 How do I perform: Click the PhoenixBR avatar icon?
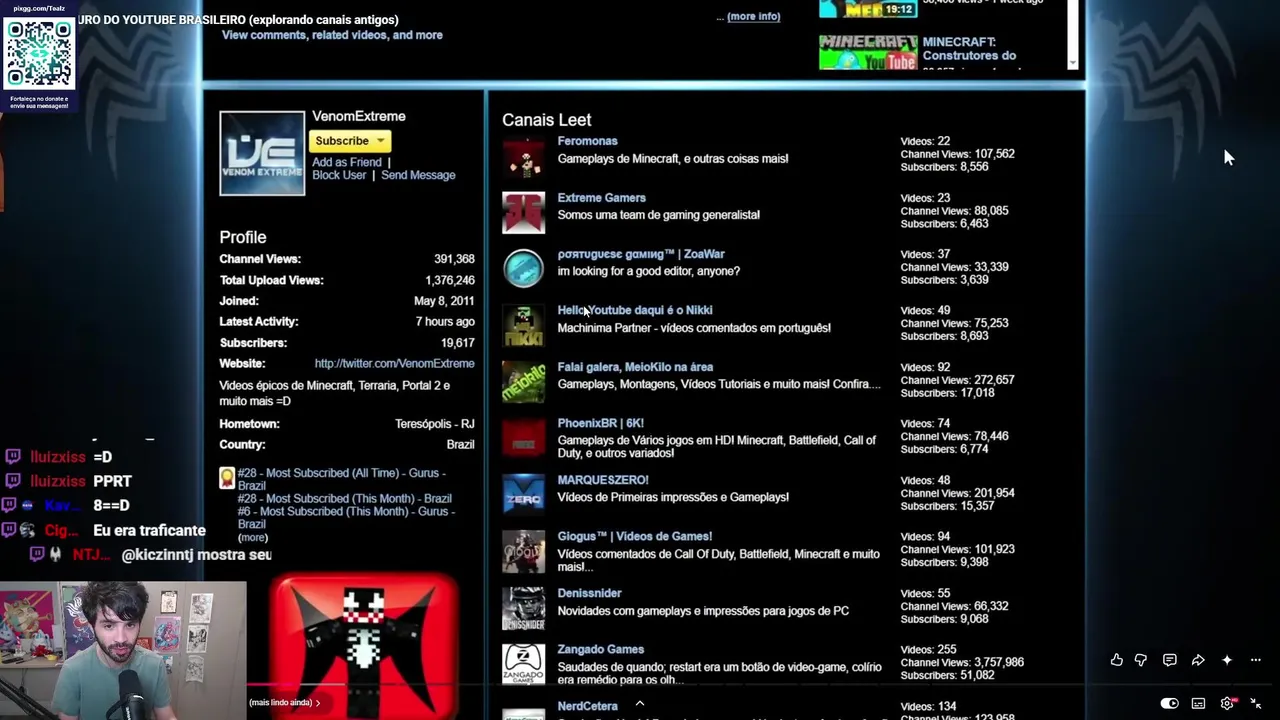coord(523,438)
